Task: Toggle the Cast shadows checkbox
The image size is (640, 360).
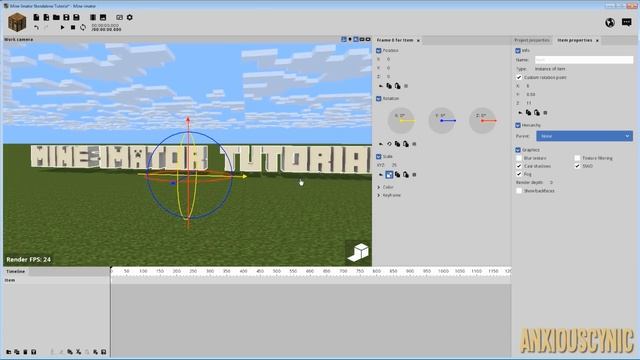Action: pyautogui.click(x=519, y=166)
